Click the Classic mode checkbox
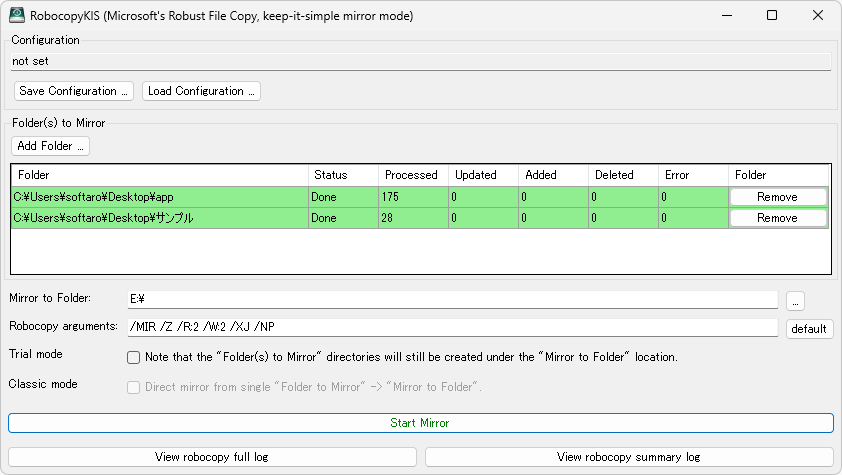 [133, 387]
